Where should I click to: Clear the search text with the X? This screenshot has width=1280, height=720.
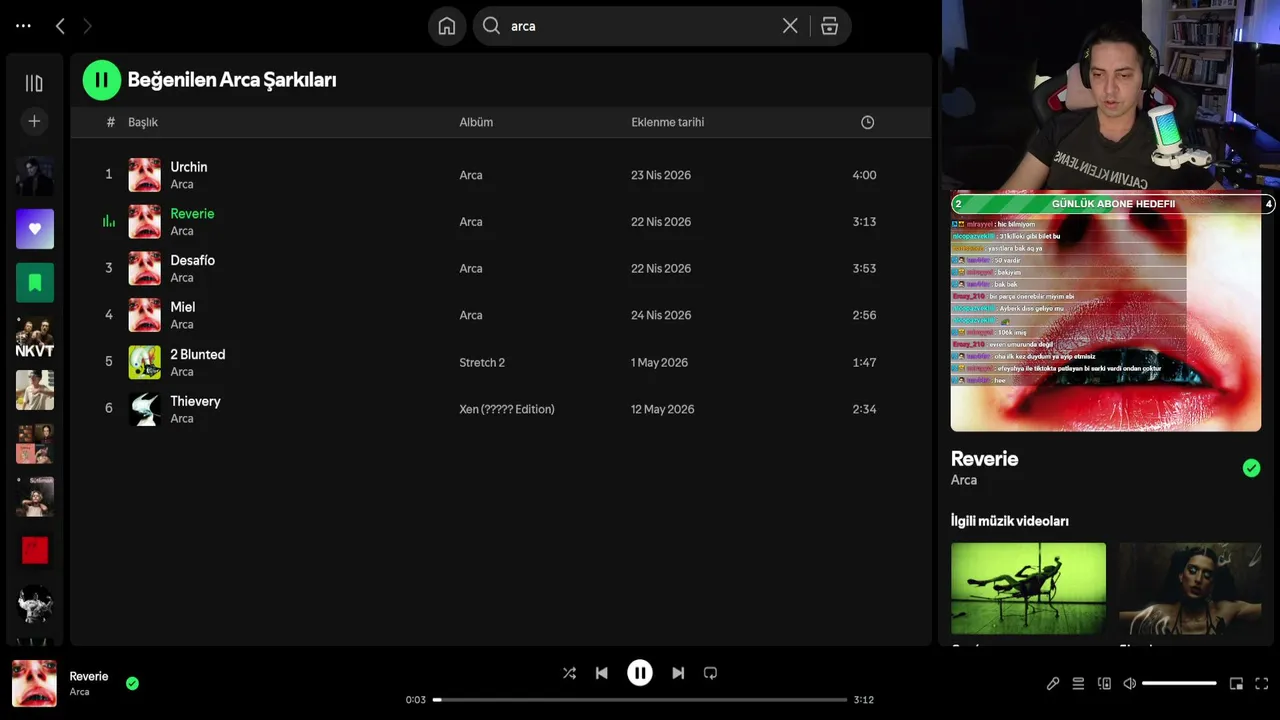(790, 26)
